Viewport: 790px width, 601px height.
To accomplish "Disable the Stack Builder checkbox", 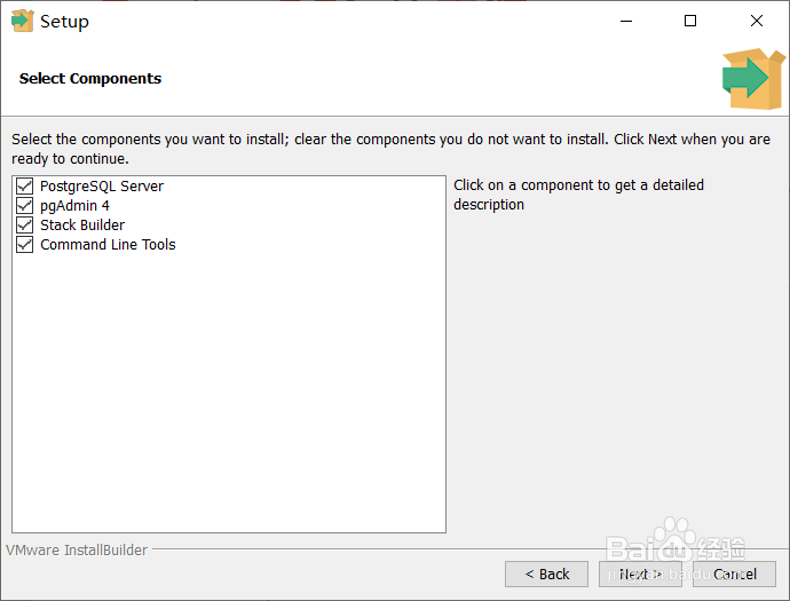I will pyautogui.click(x=25, y=225).
